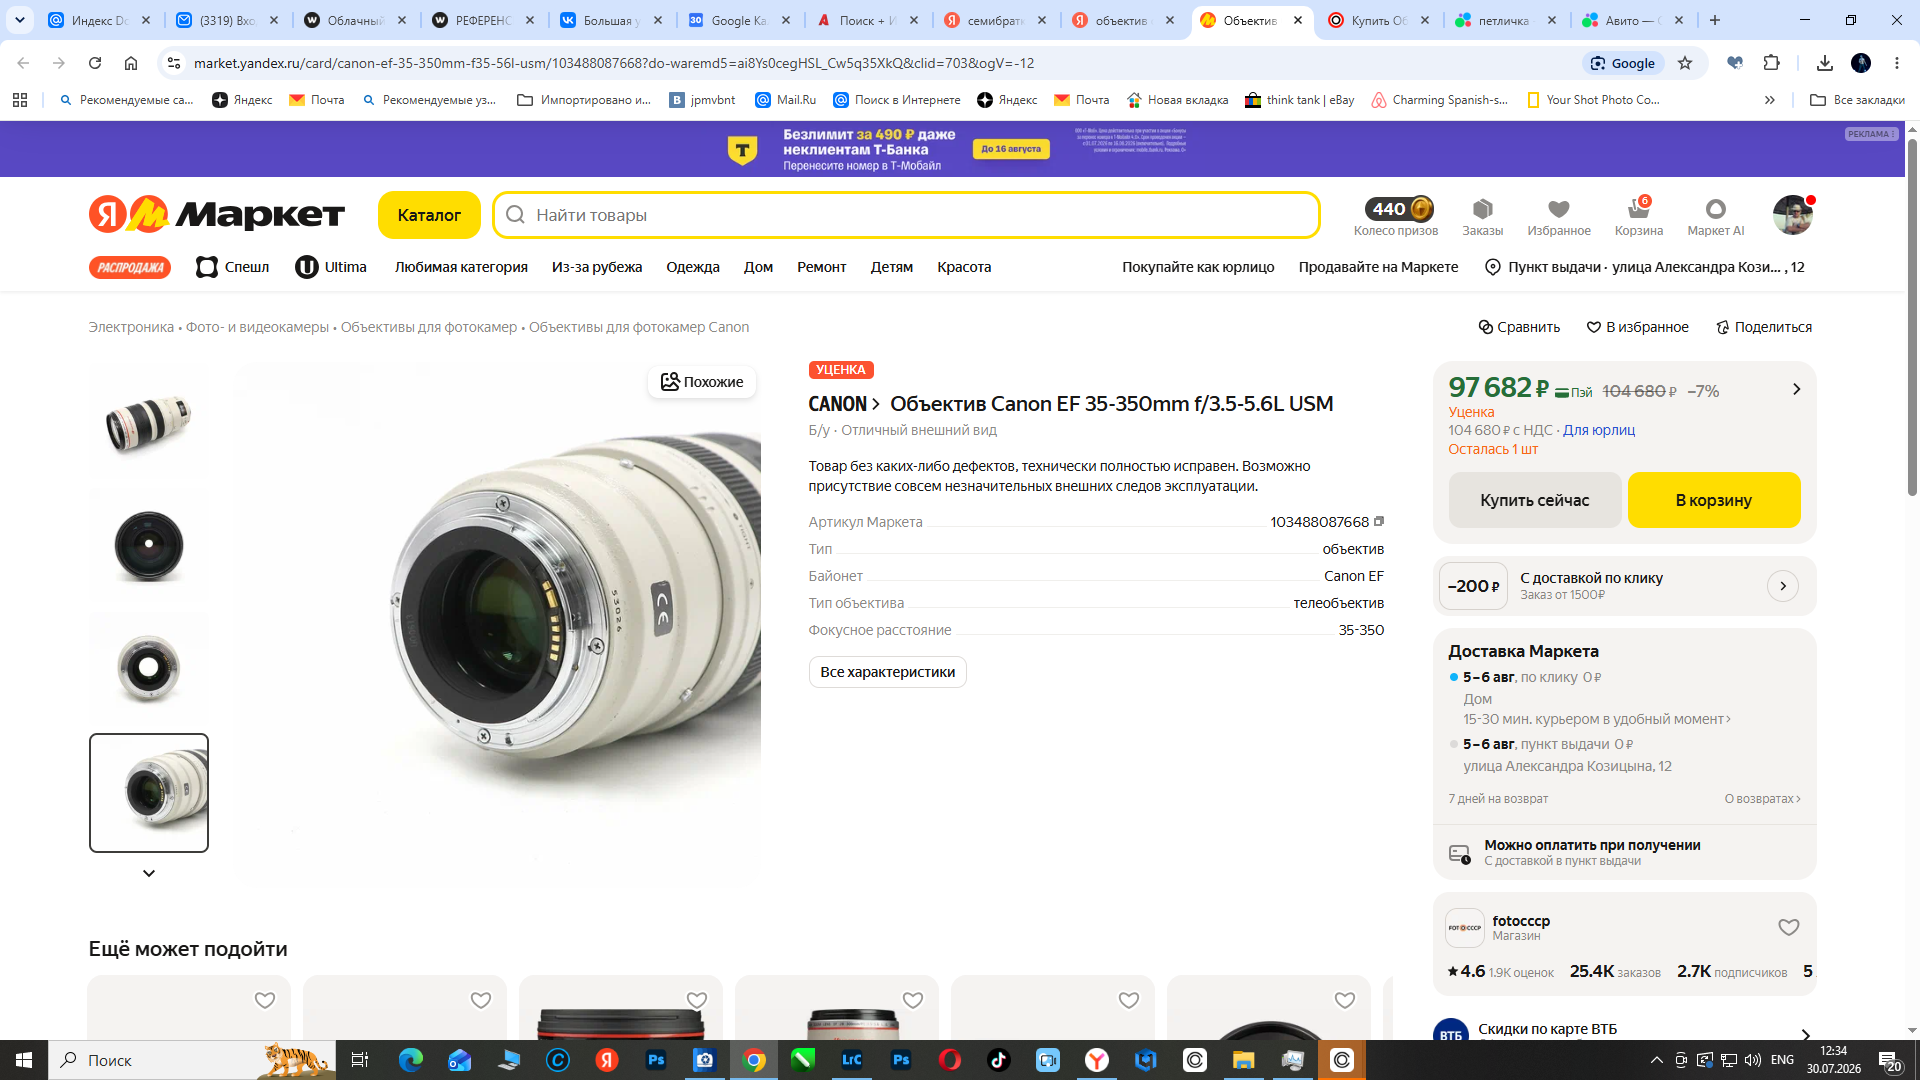Select the first lens side-view thumbnail
1920x1080 pixels.
pos(149,421)
